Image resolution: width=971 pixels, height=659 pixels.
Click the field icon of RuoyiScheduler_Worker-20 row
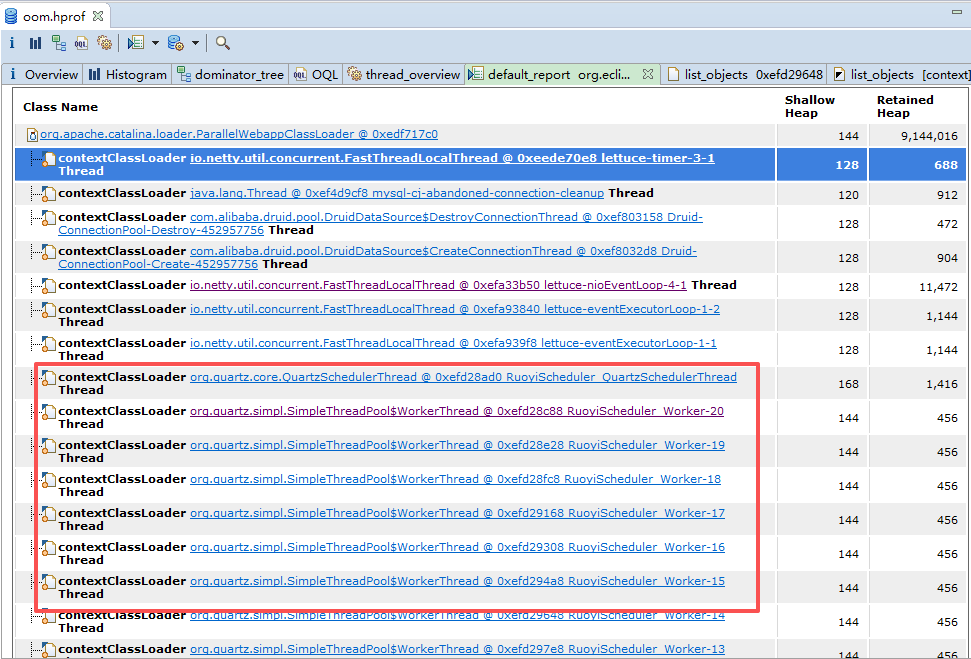click(x=48, y=413)
